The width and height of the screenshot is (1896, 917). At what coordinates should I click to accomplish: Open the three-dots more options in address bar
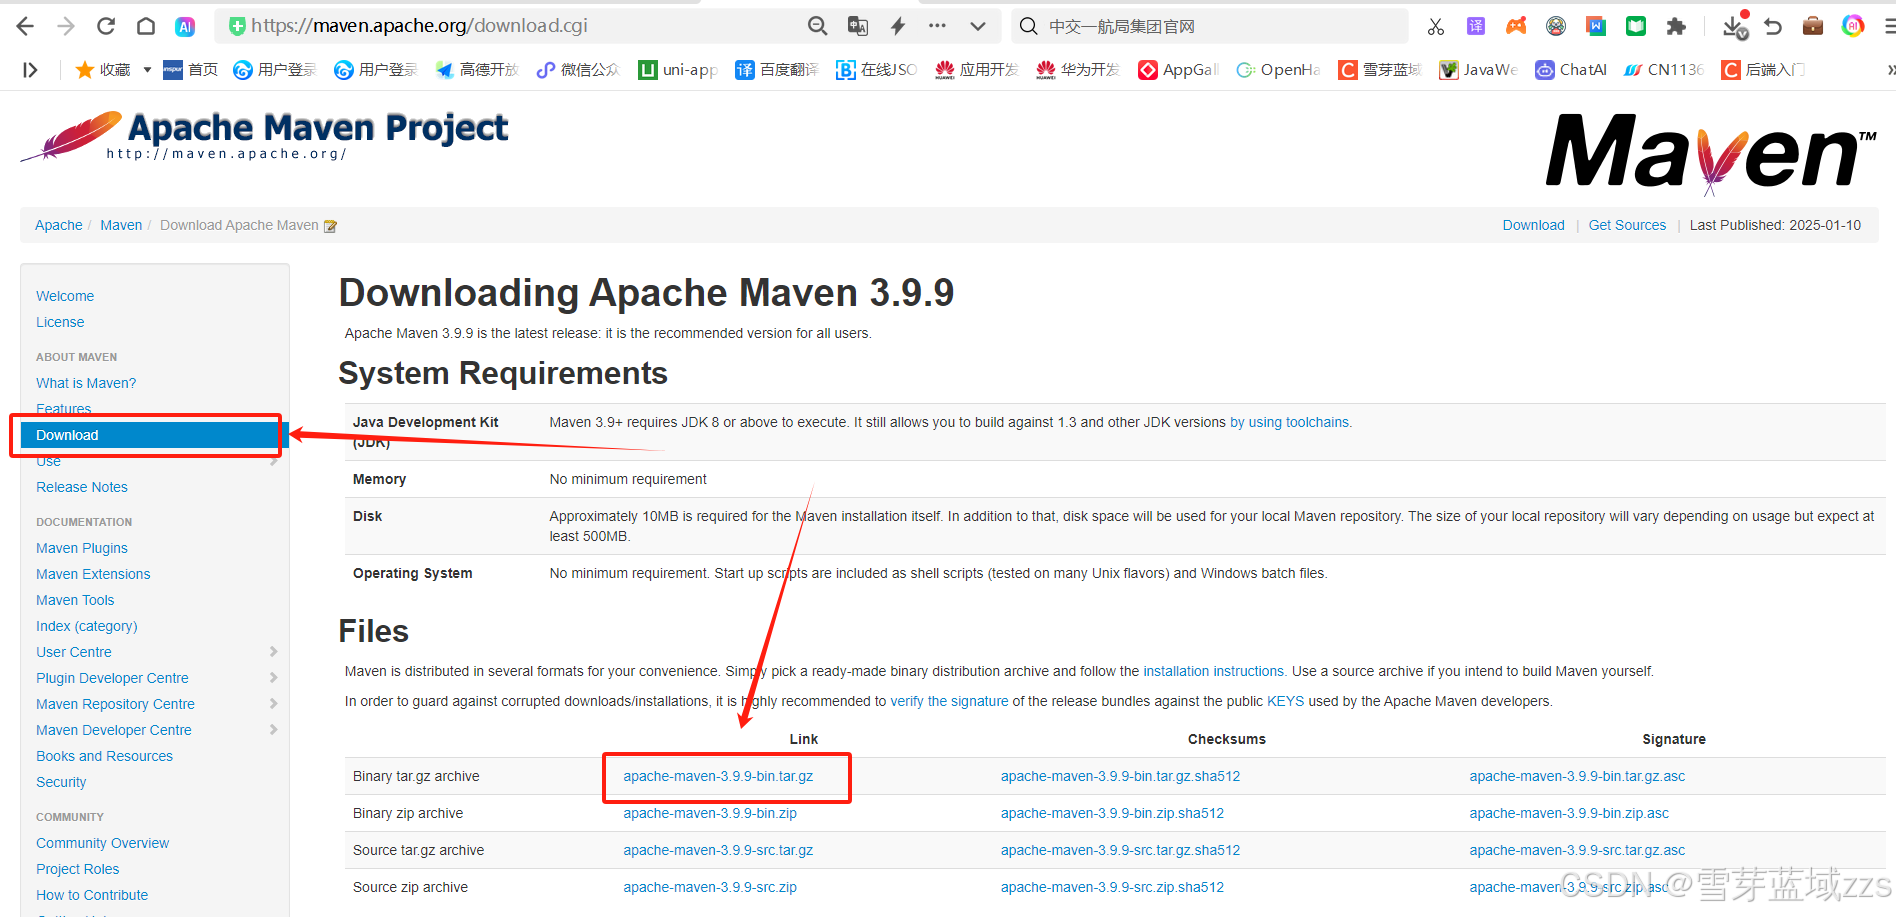pyautogui.click(x=937, y=26)
